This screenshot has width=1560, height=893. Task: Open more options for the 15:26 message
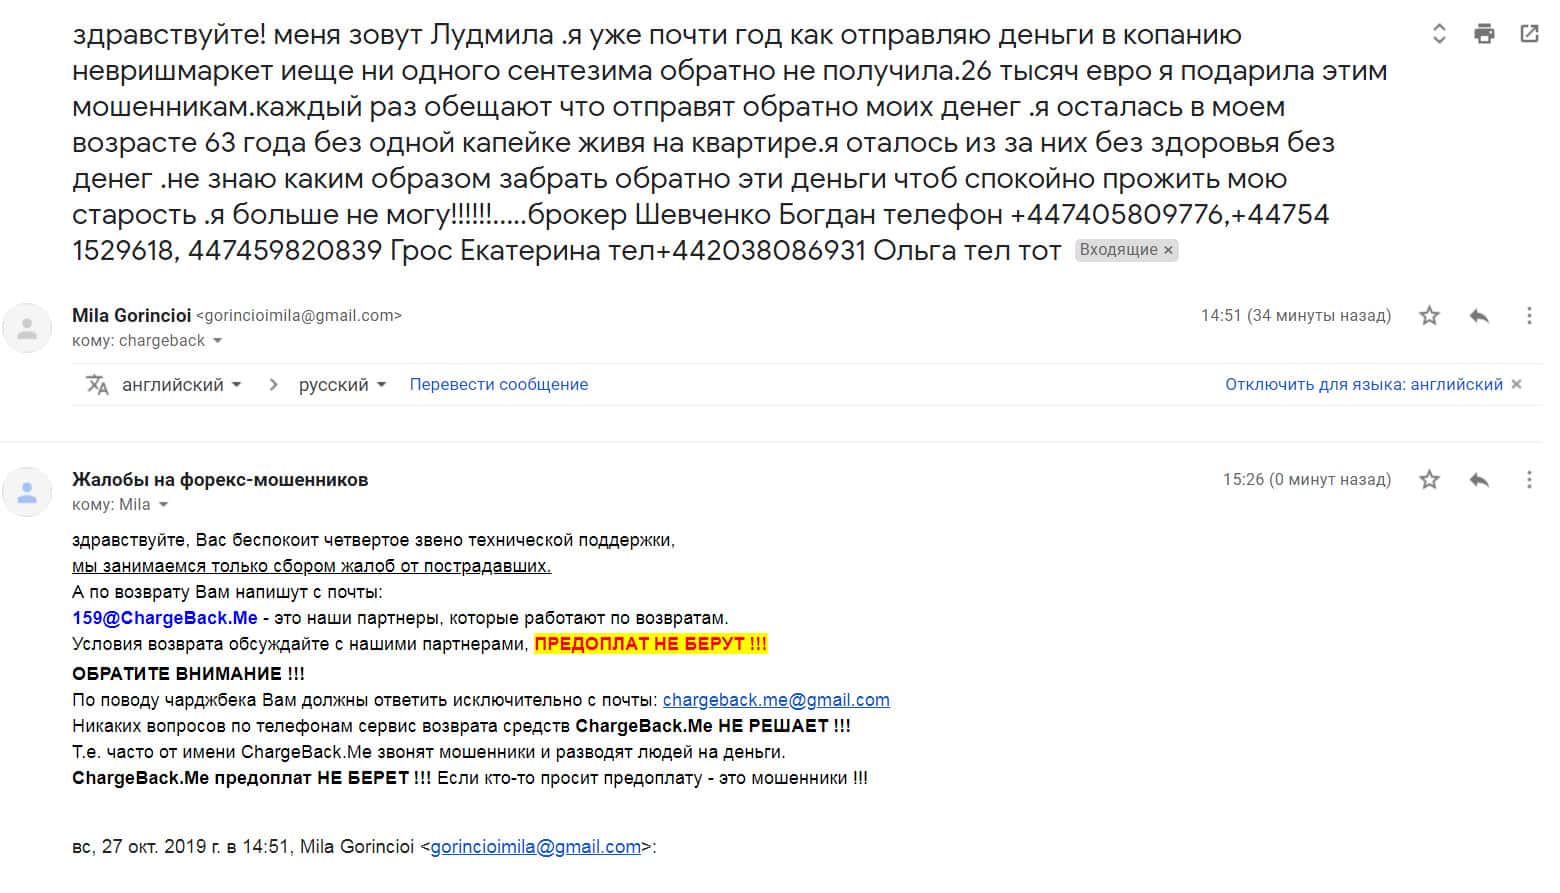tap(1528, 480)
